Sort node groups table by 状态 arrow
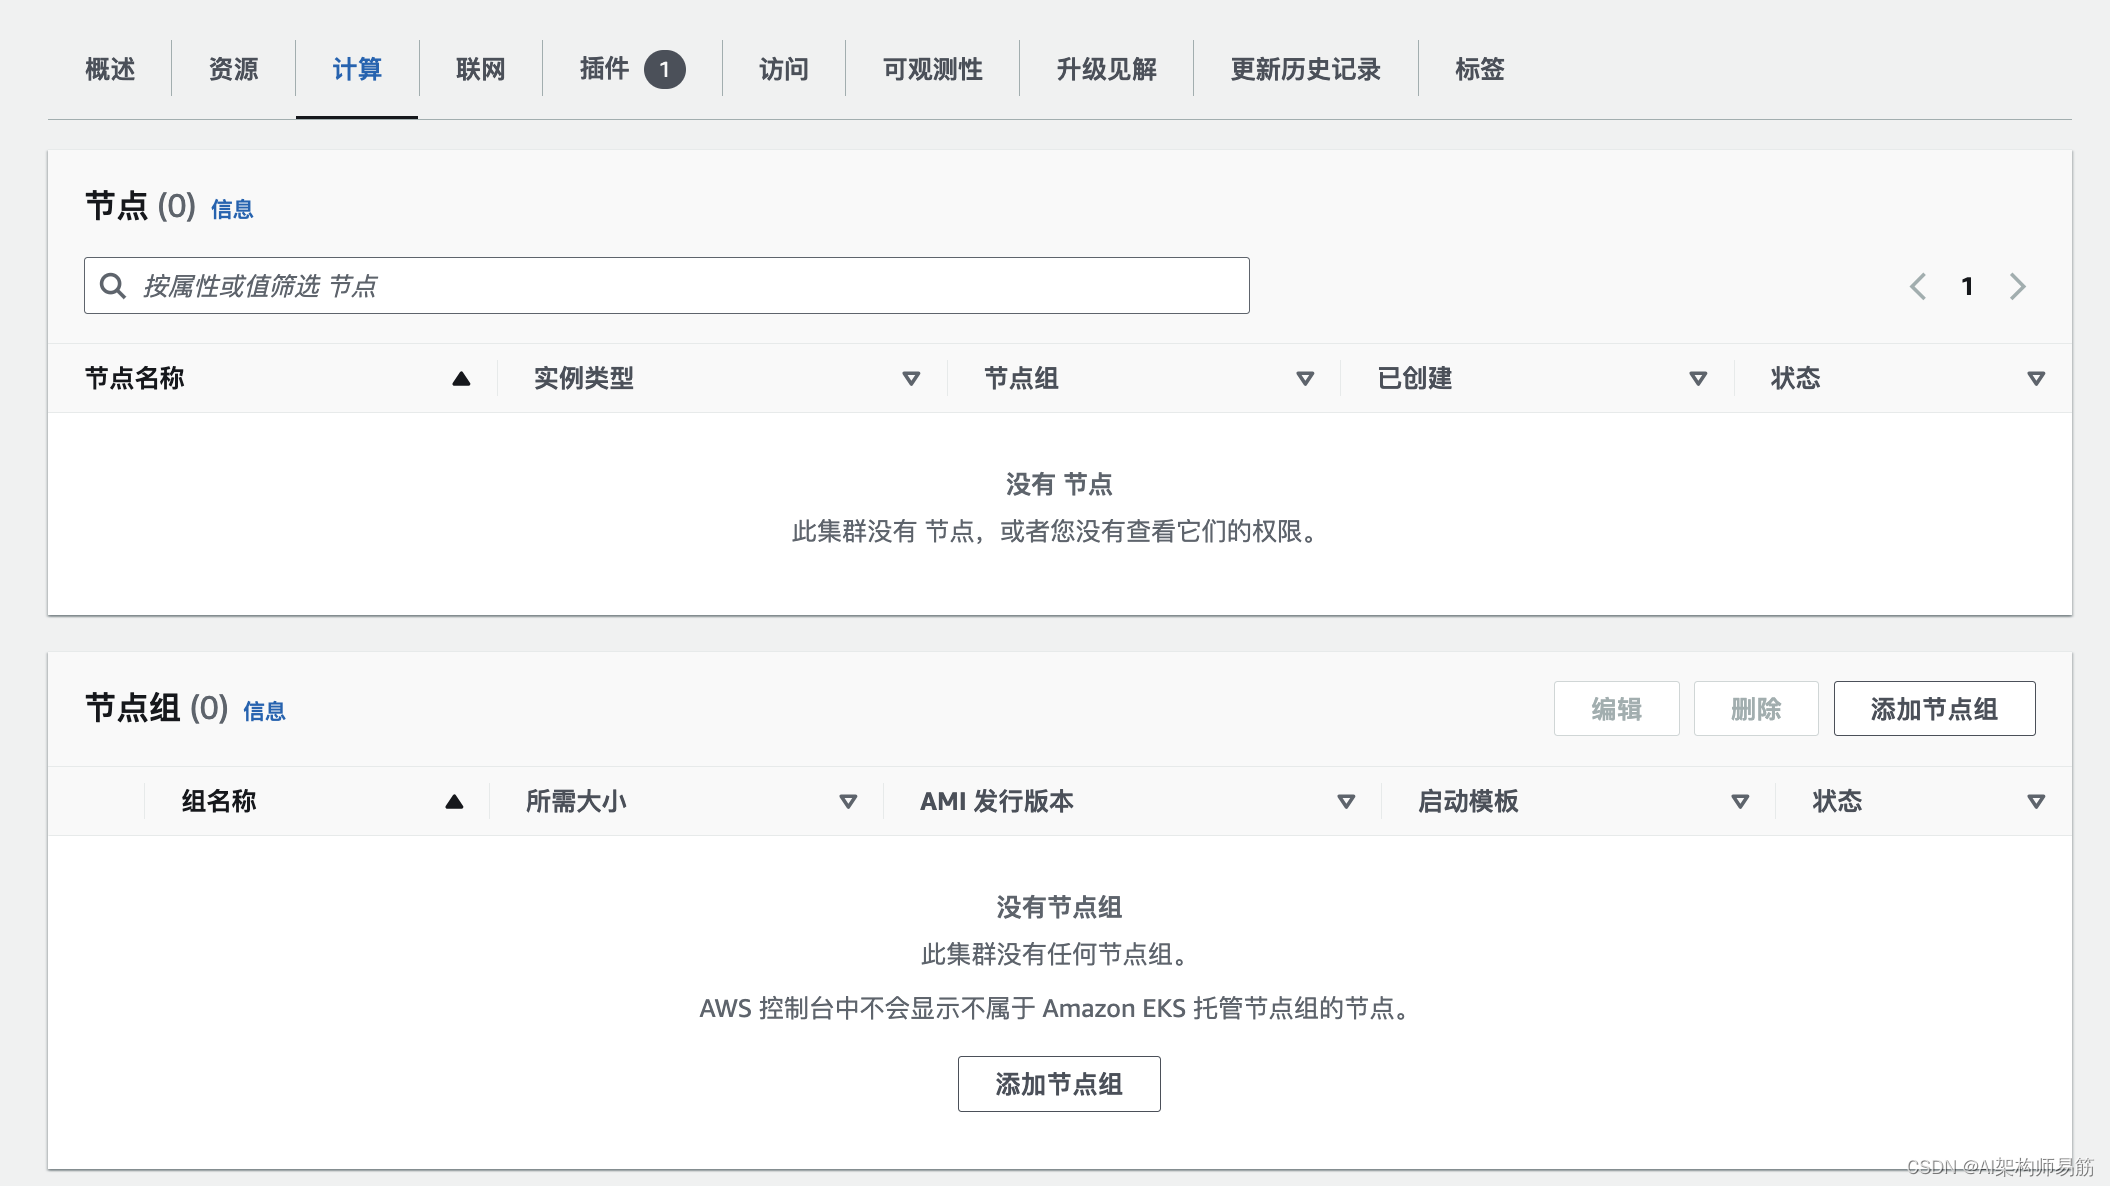The height and width of the screenshot is (1186, 2110). point(2036,801)
